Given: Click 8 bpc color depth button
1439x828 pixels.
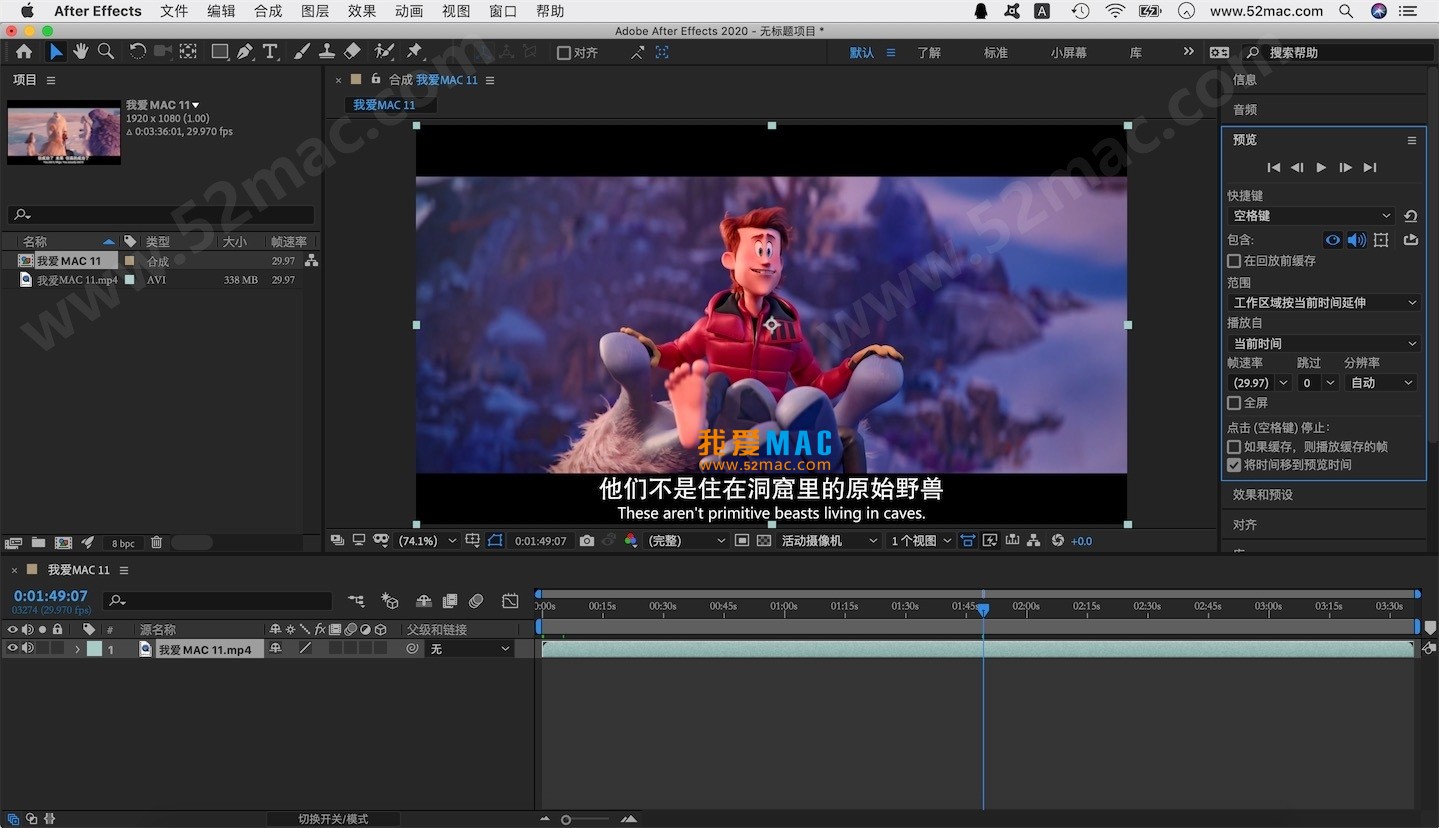Looking at the screenshot, I should (x=123, y=544).
